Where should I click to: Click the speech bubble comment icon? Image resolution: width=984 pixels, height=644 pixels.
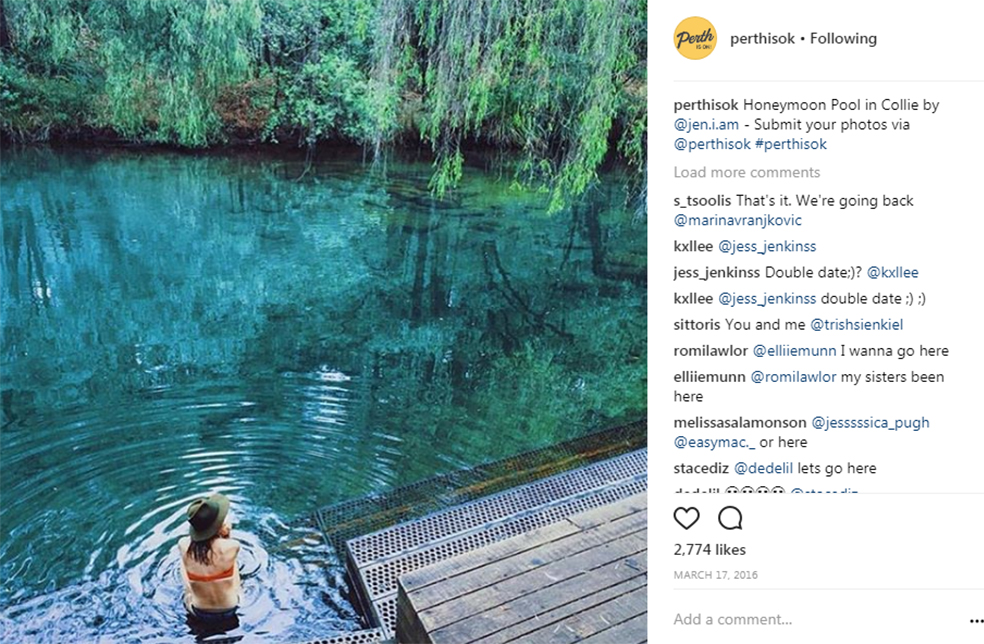pos(730,518)
